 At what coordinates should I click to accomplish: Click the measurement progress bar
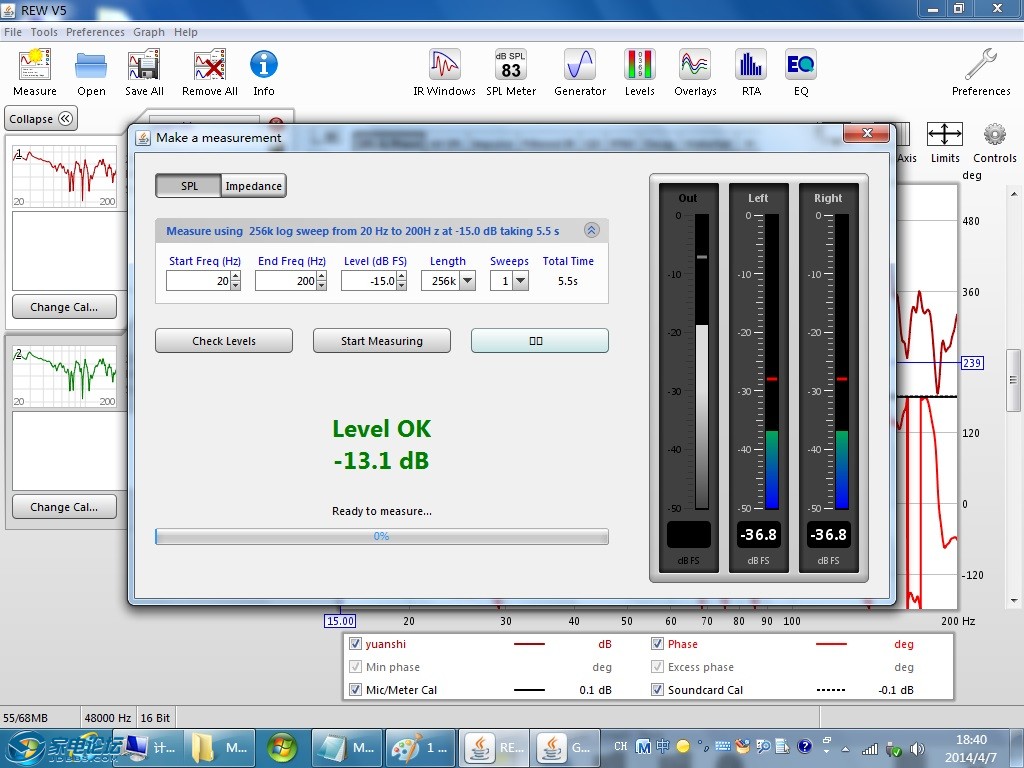(x=382, y=536)
